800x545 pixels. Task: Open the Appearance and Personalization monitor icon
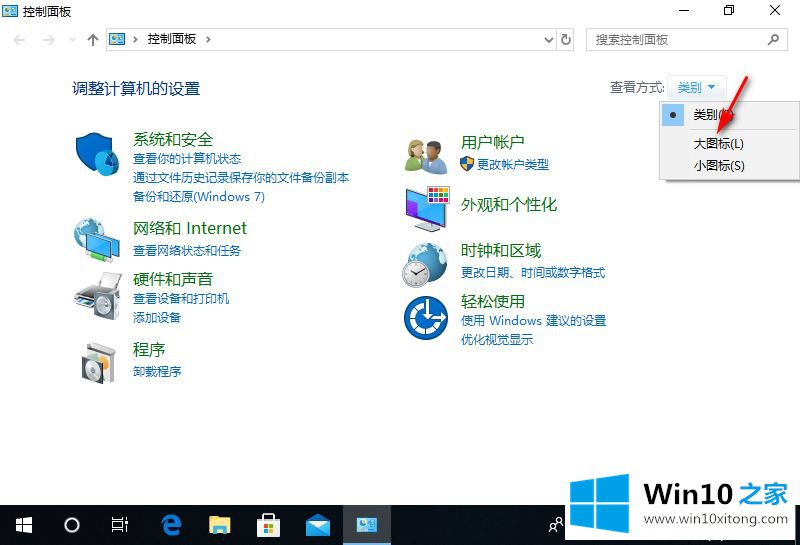428,209
